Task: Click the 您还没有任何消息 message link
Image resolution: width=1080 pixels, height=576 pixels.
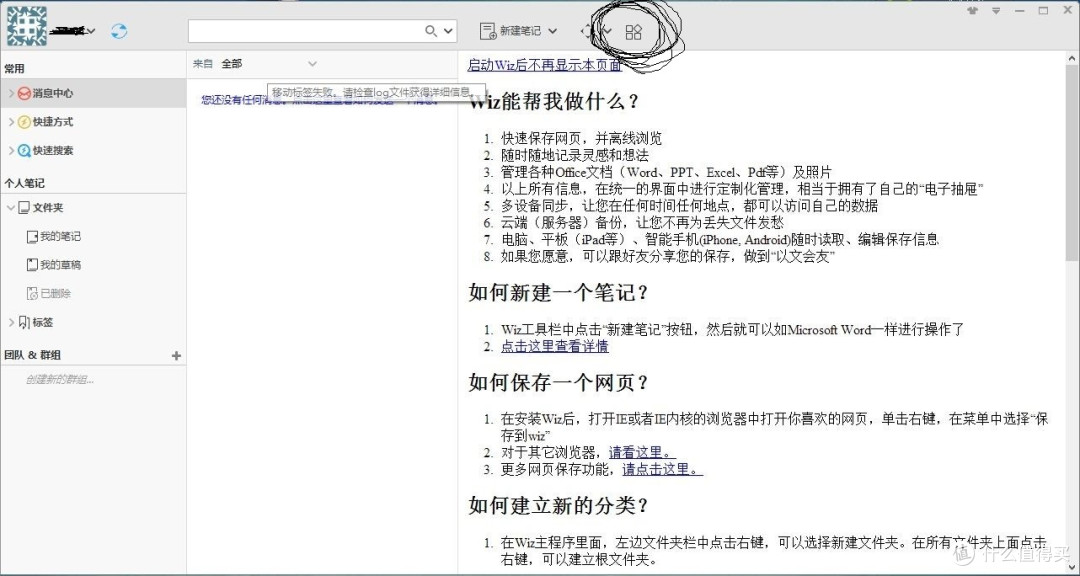Action: point(319,101)
